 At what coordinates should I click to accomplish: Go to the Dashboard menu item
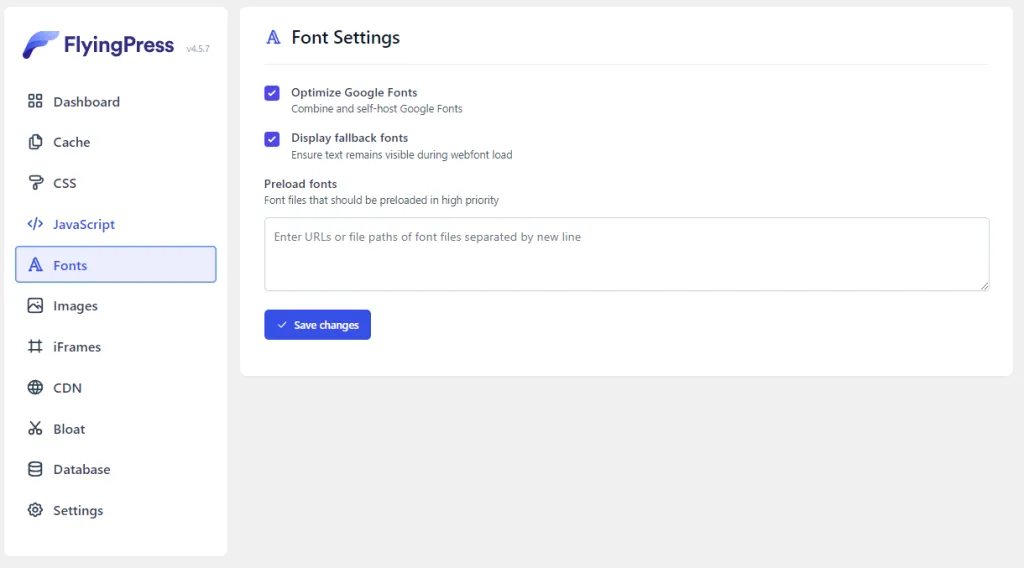pyautogui.click(x=86, y=101)
